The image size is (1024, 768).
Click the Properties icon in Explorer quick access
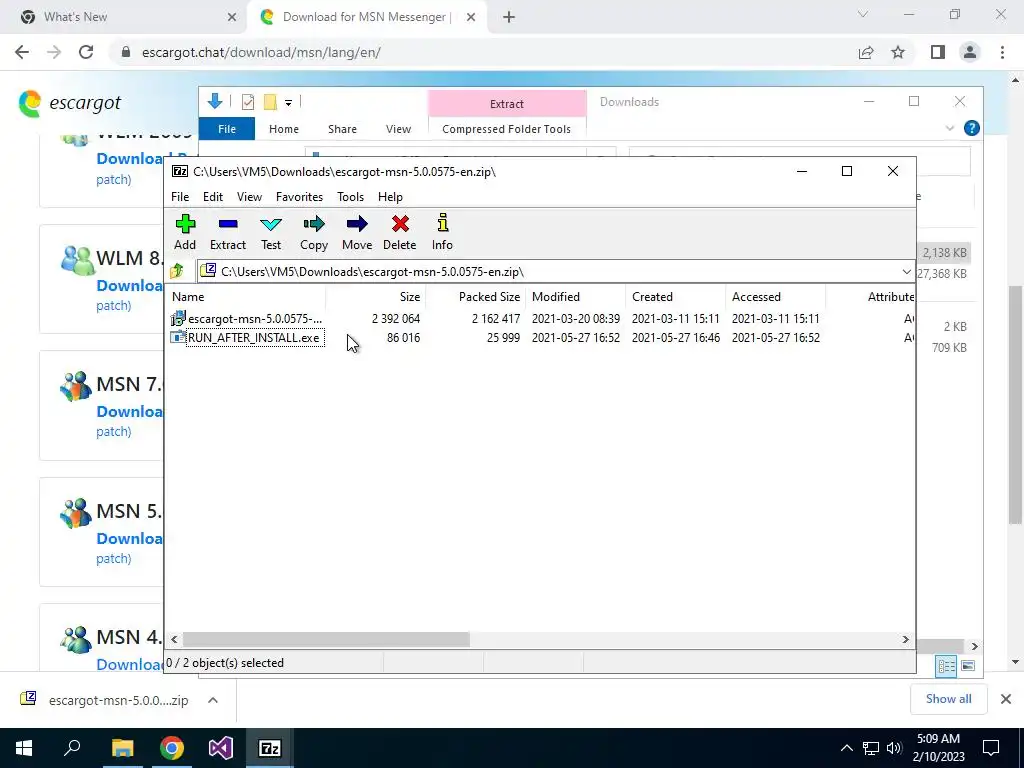pyautogui.click(x=248, y=102)
